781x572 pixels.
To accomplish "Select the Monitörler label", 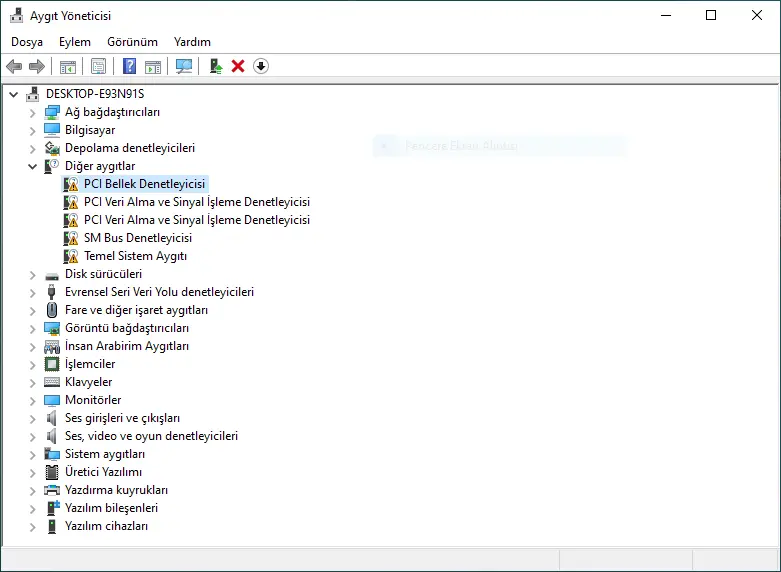I will [x=93, y=400].
